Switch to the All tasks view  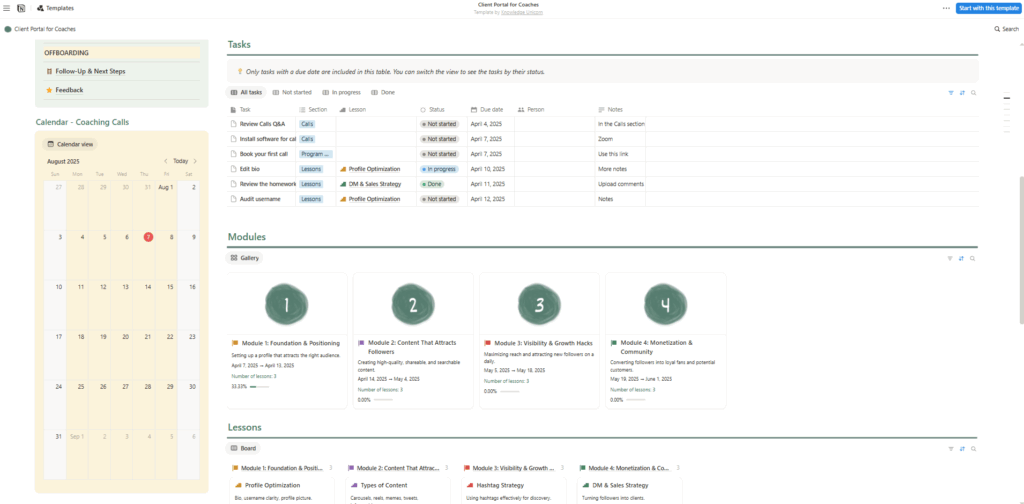click(x=246, y=93)
